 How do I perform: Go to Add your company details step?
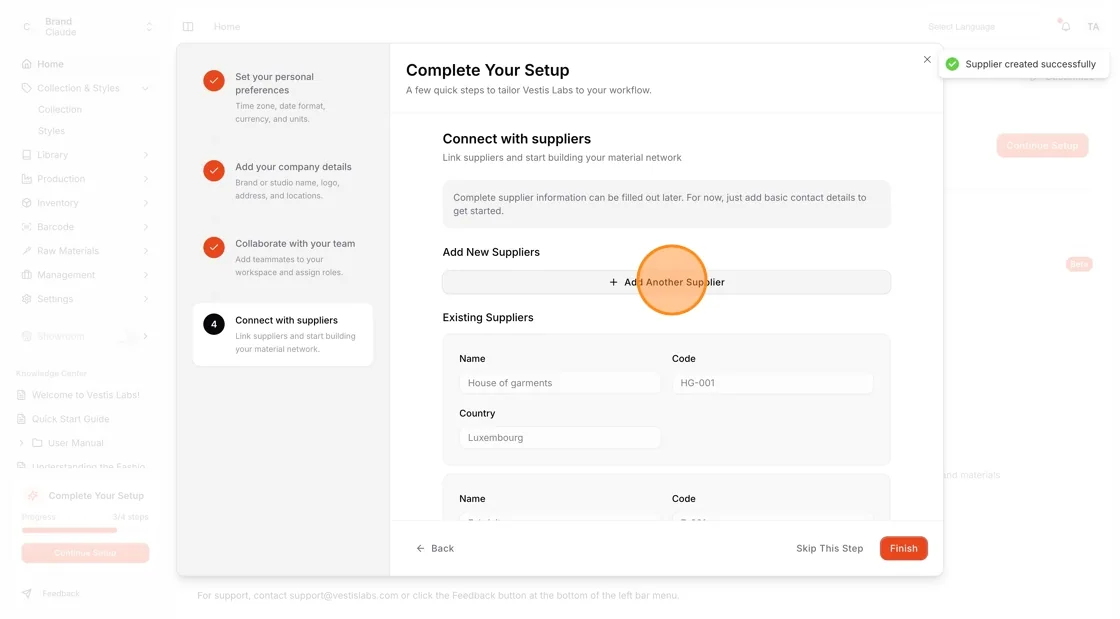coord(283,181)
